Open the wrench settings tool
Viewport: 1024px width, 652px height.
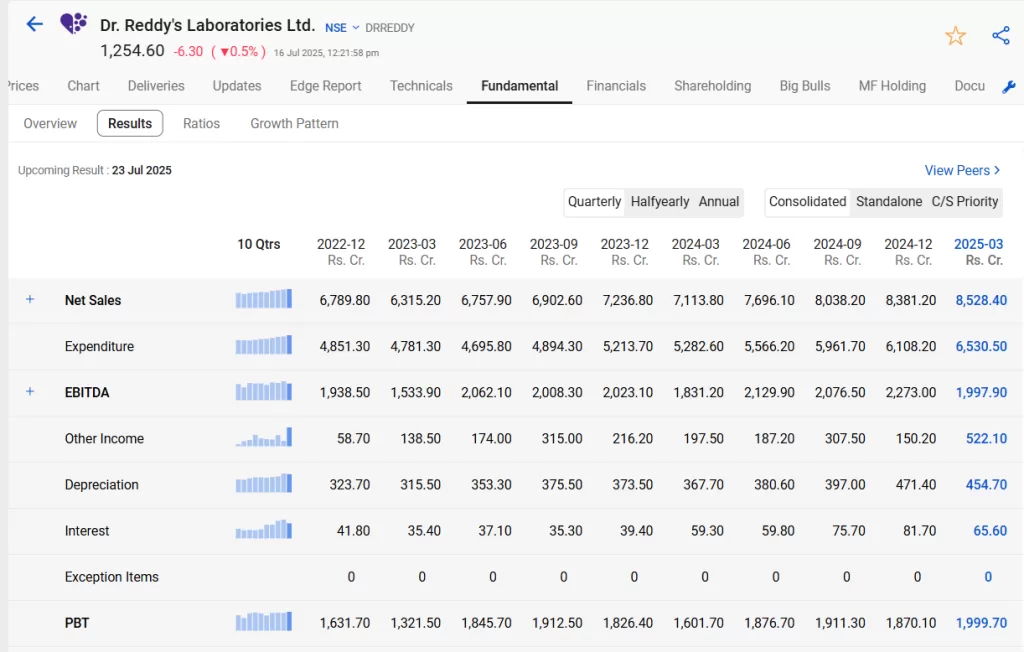(1008, 87)
